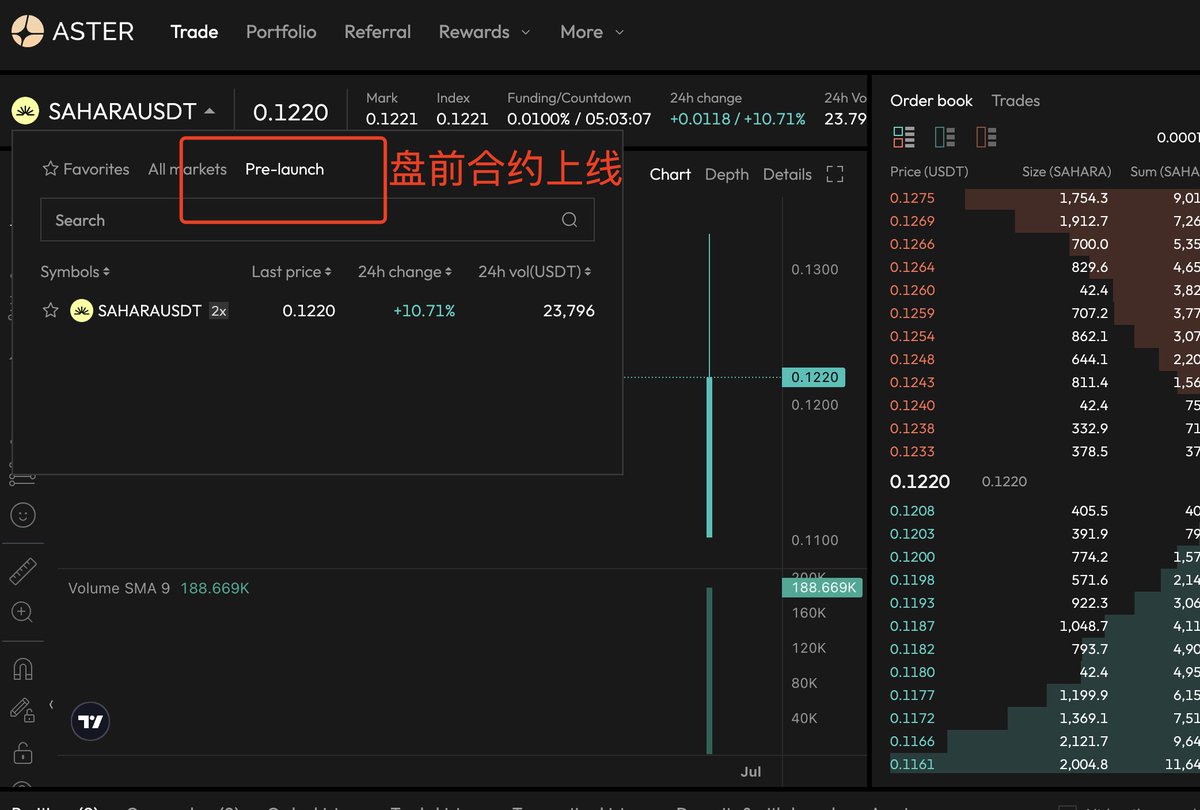Collapse the SAHARAUSDT symbol selector arrow
Viewport: 1200px width, 810px height.
click(209, 111)
